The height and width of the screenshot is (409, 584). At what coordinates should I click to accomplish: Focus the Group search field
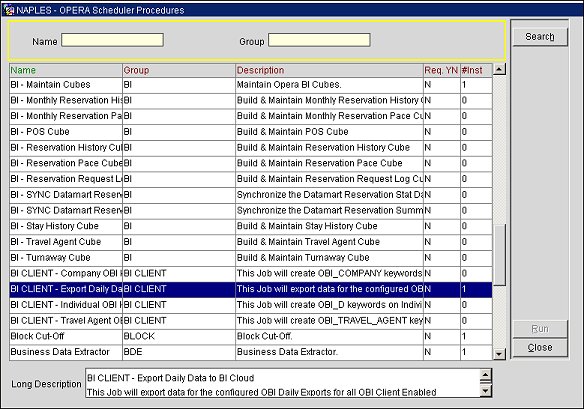319,40
